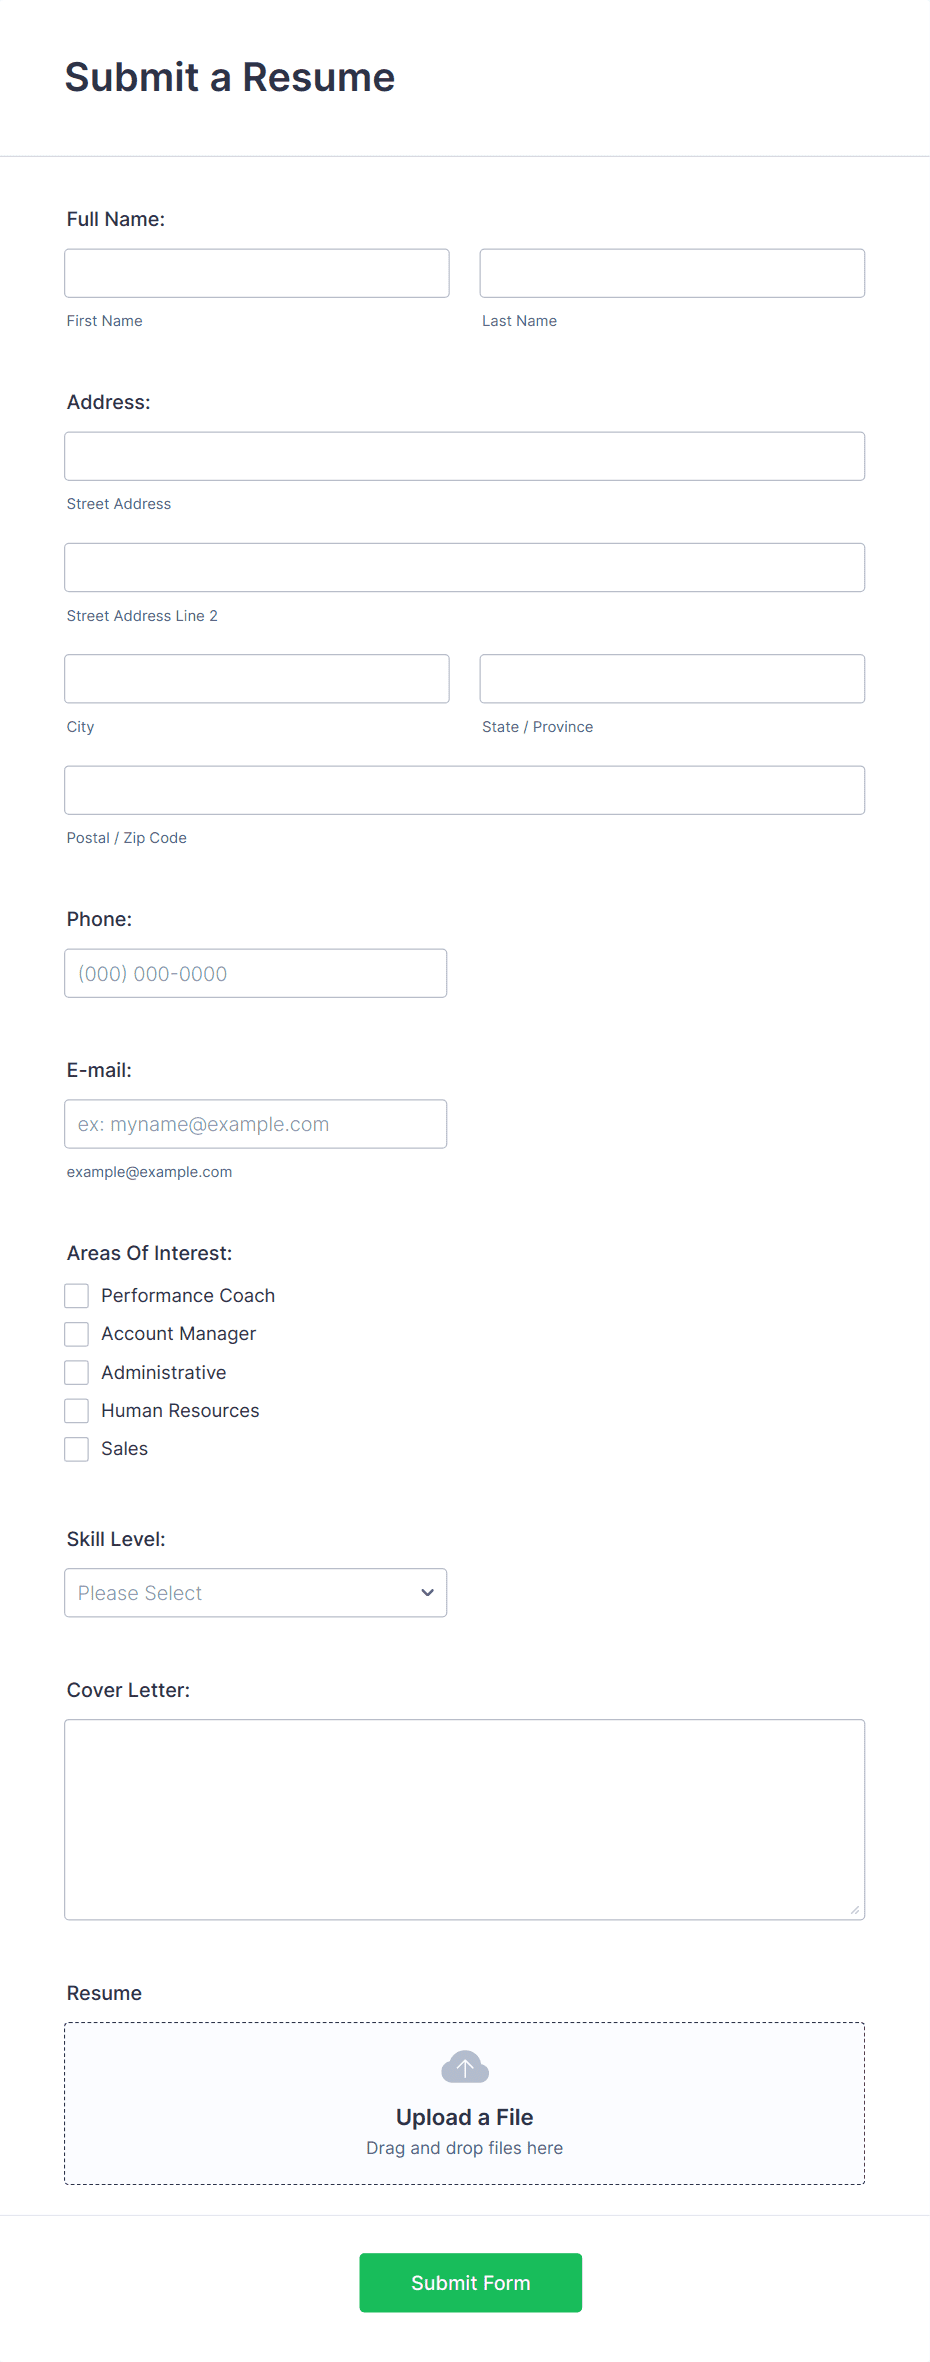The height and width of the screenshot is (2362, 930).
Task: Click the Submit Form button
Action: pos(470,2283)
